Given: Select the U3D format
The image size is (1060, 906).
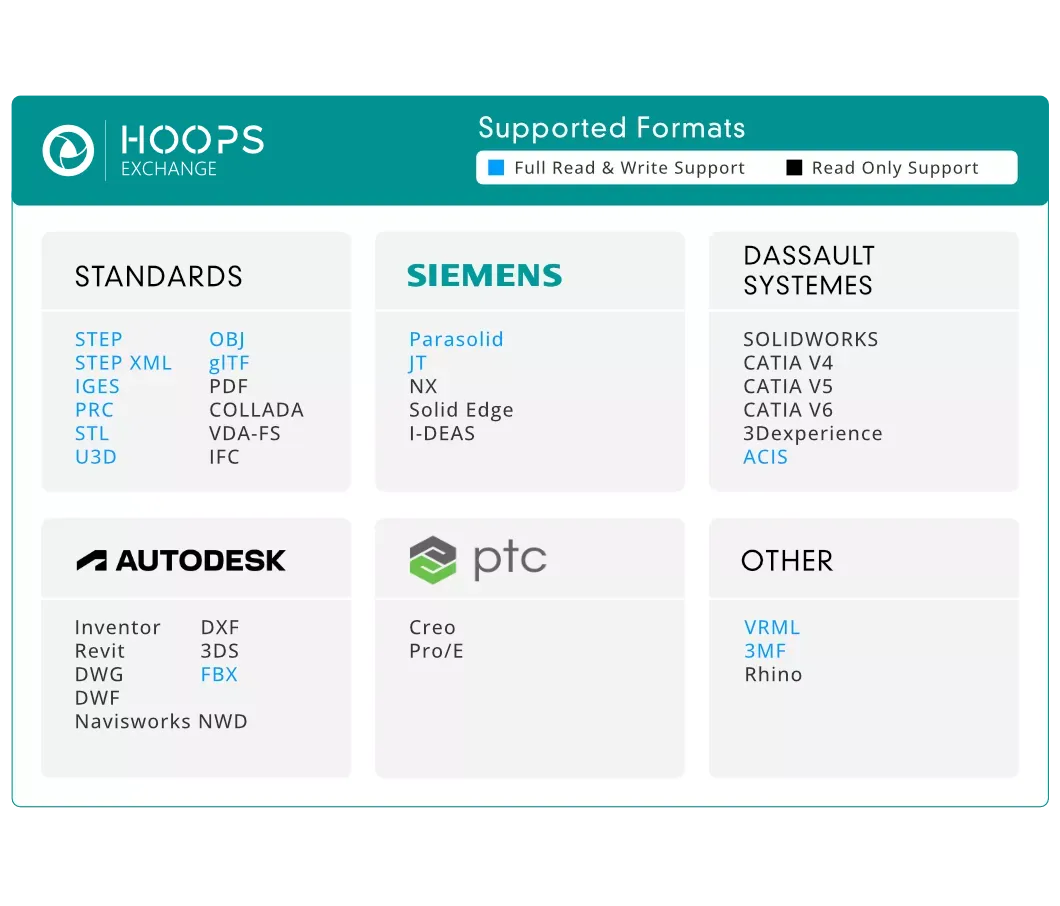Looking at the screenshot, I should pos(96,457).
